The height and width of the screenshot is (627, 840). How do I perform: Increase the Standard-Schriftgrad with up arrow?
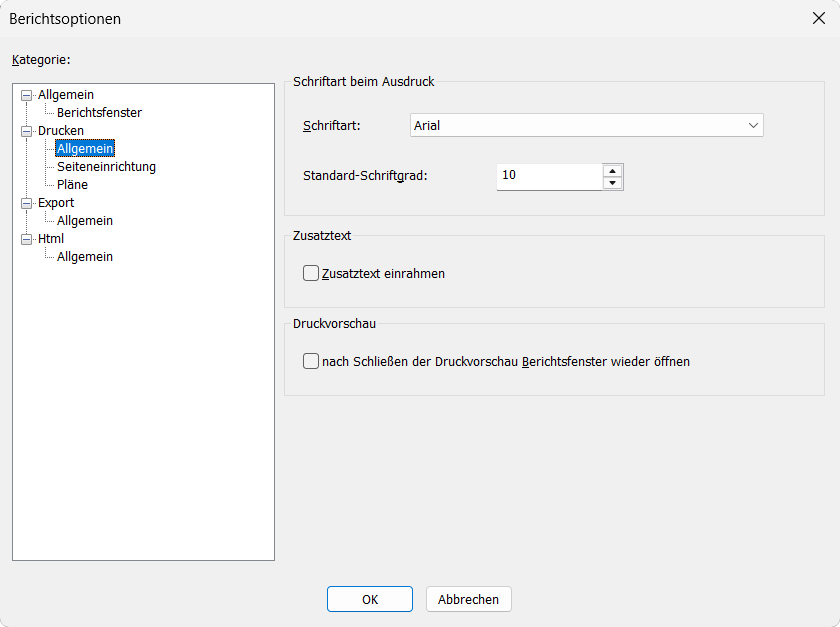[612, 171]
